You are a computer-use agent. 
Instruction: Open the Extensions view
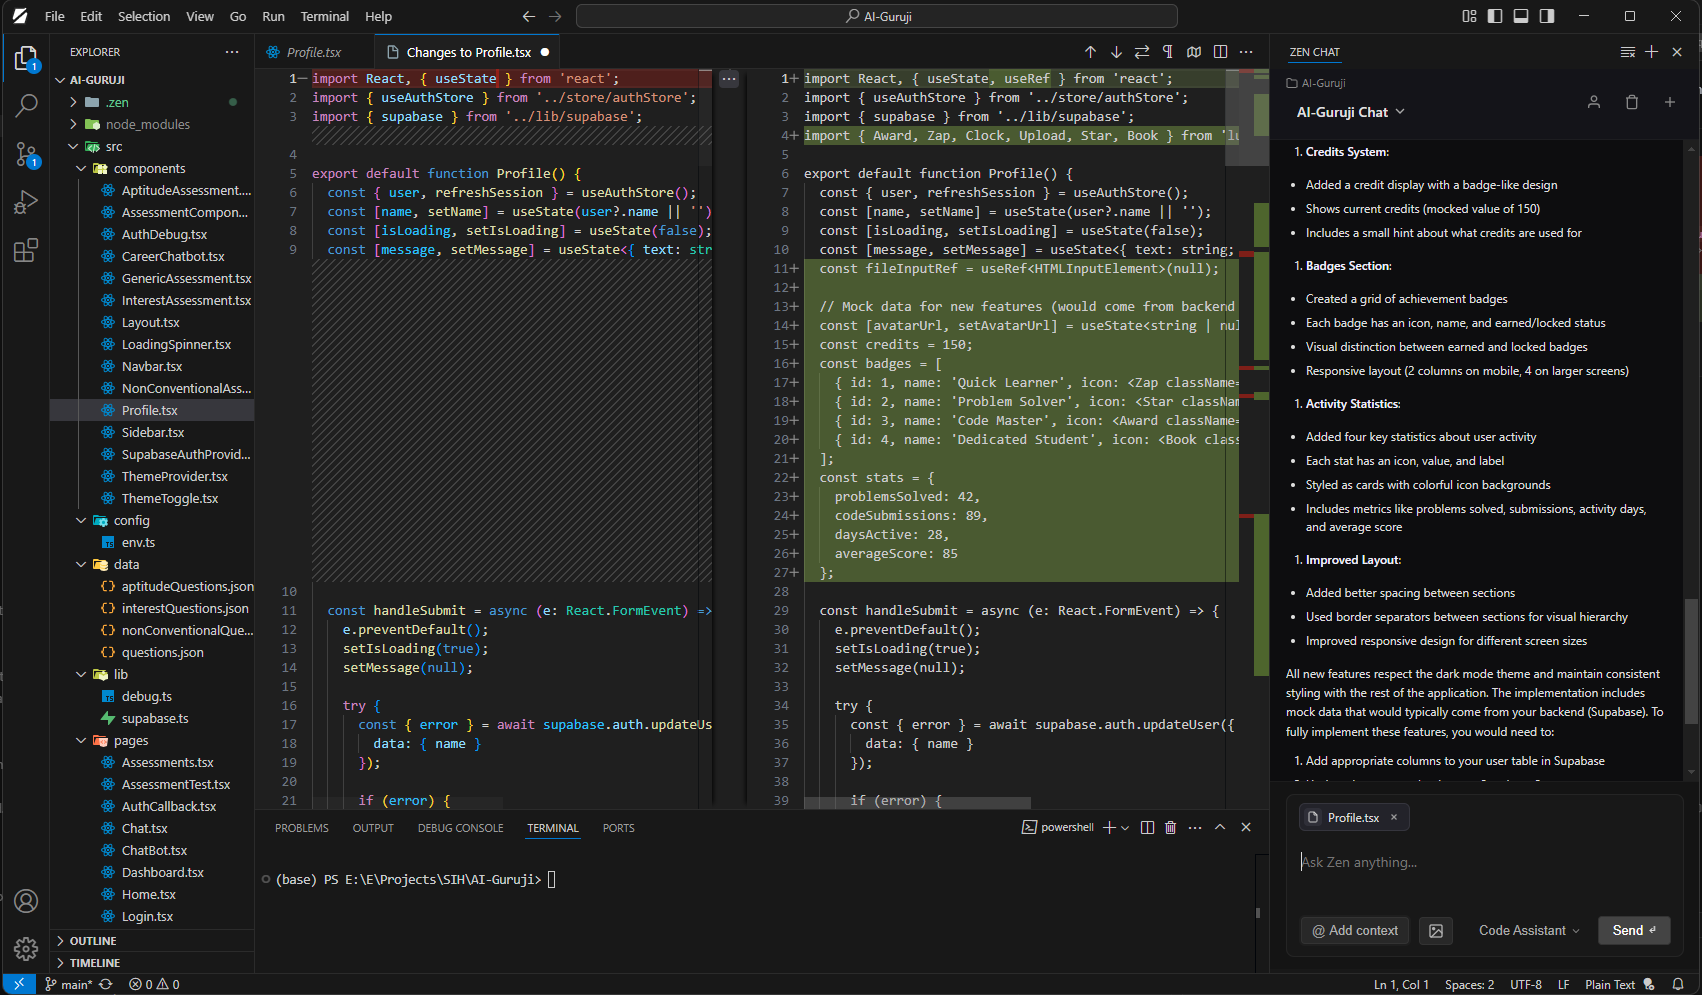(x=26, y=250)
